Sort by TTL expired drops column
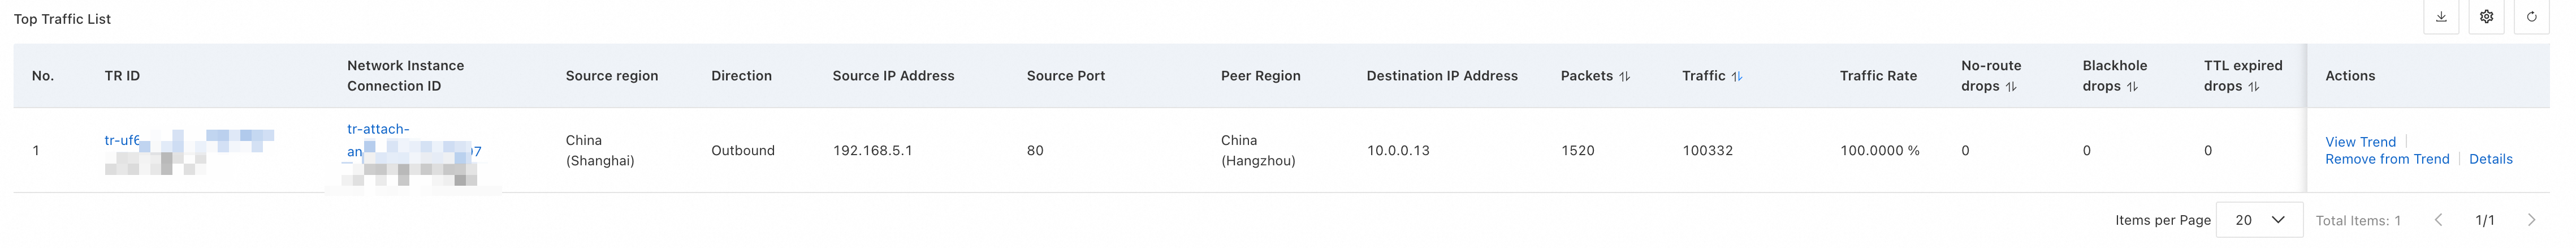This screenshot has width=2576, height=248. coord(2254,87)
